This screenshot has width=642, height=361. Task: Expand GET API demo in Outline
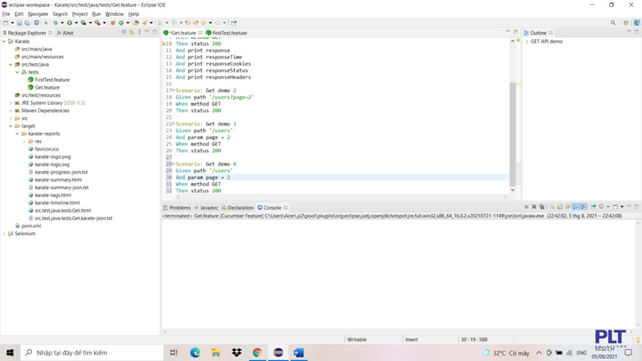click(527, 41)
